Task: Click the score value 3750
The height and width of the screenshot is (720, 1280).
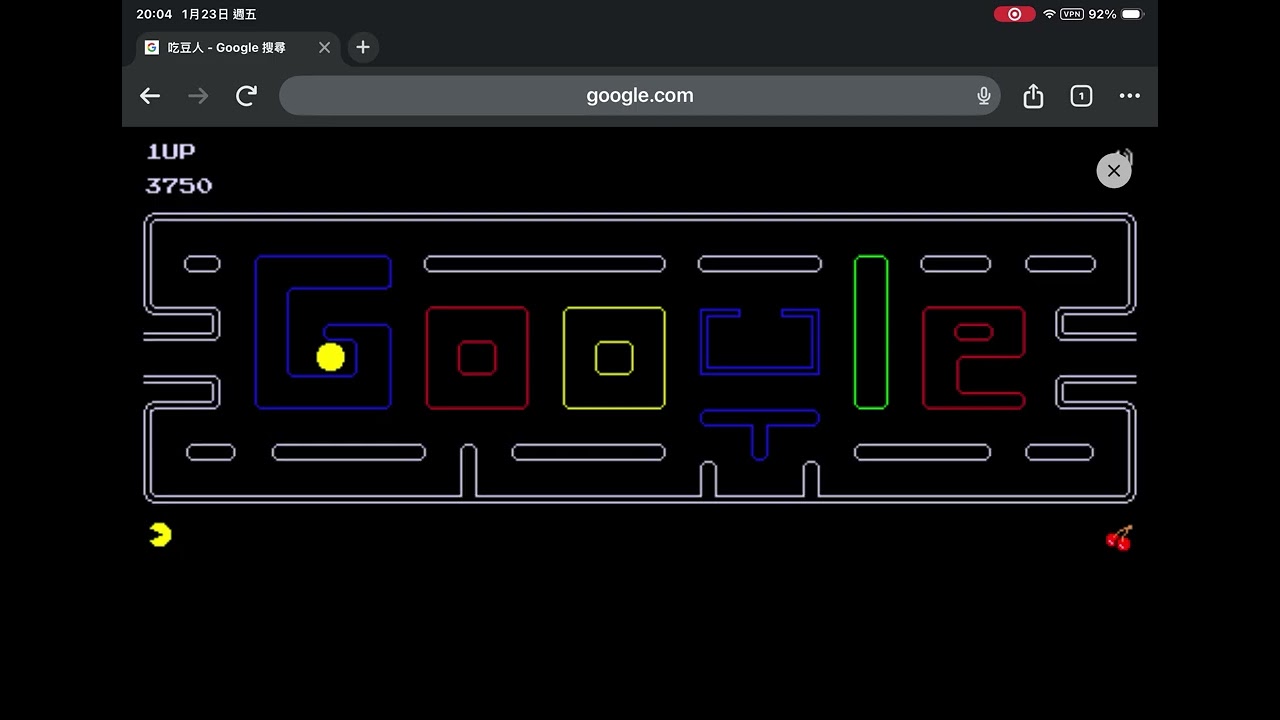Action: 179,186
